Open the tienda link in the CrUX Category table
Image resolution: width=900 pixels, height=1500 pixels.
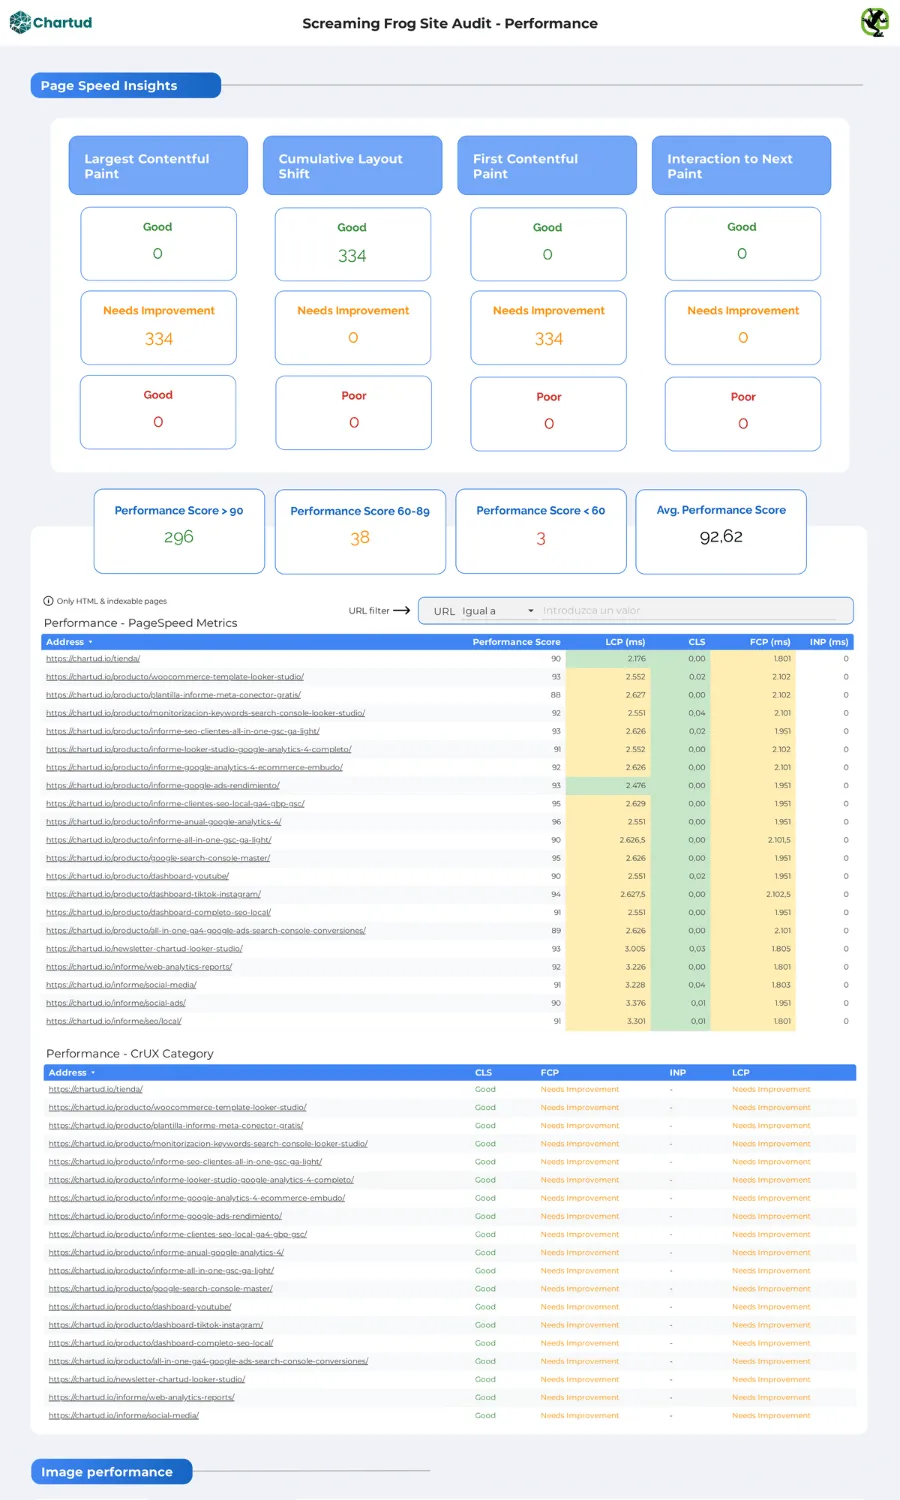click(96, 1090)
